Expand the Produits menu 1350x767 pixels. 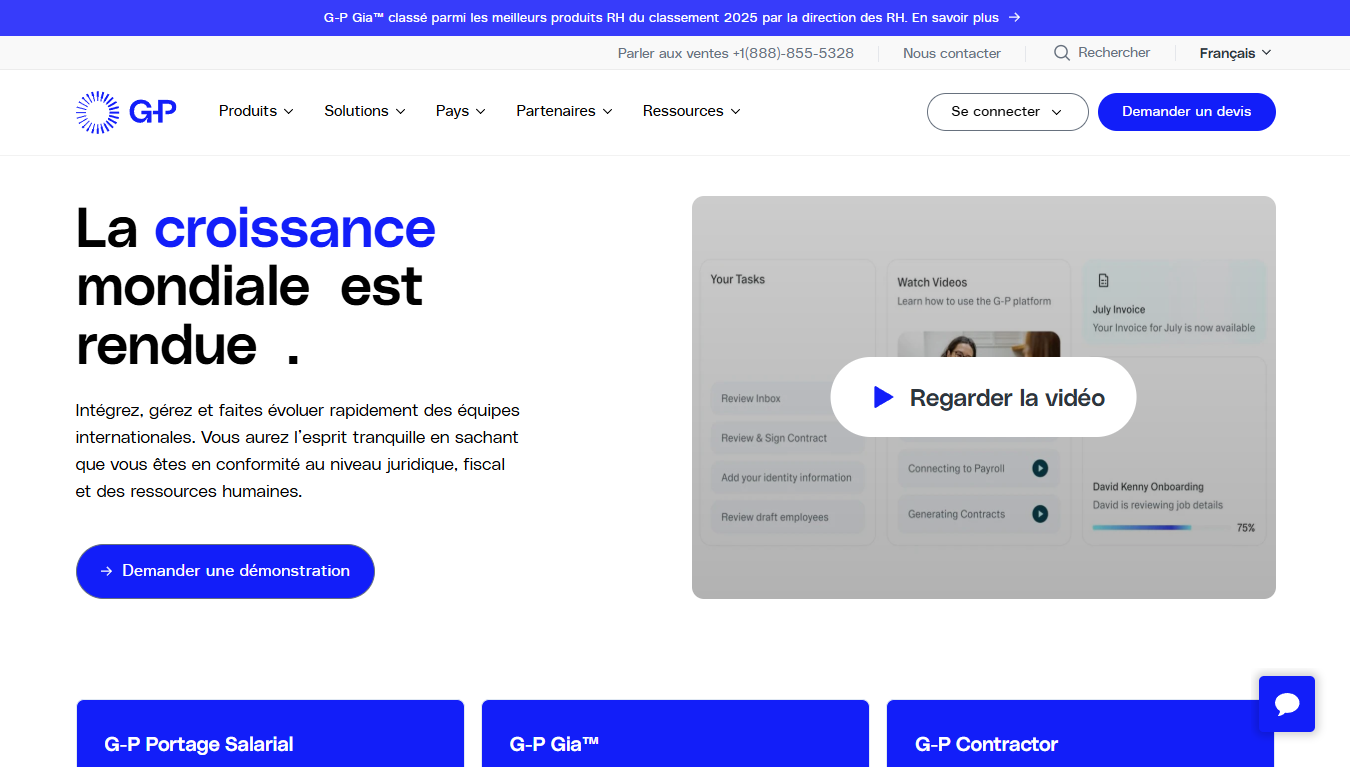click(x=256, y=111)
